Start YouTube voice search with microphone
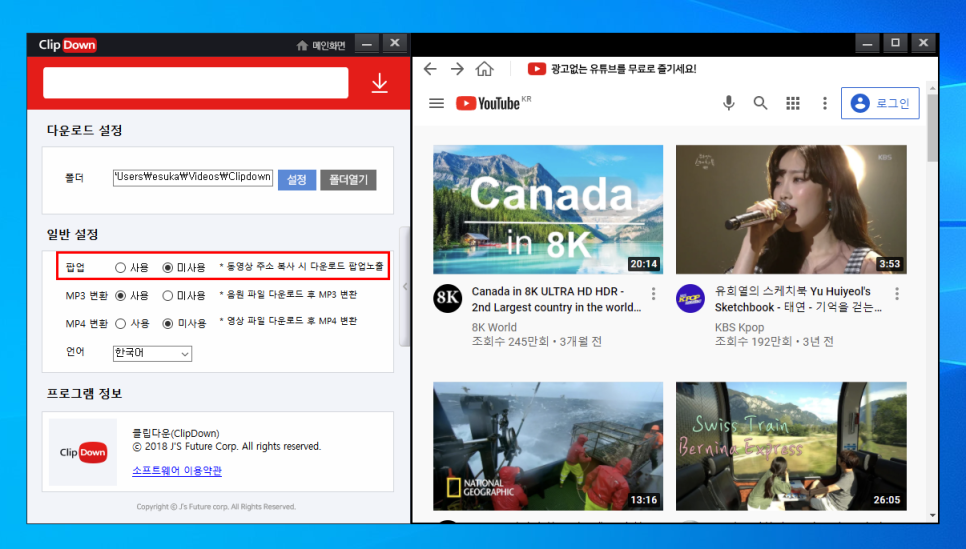 tap(728, 103)
